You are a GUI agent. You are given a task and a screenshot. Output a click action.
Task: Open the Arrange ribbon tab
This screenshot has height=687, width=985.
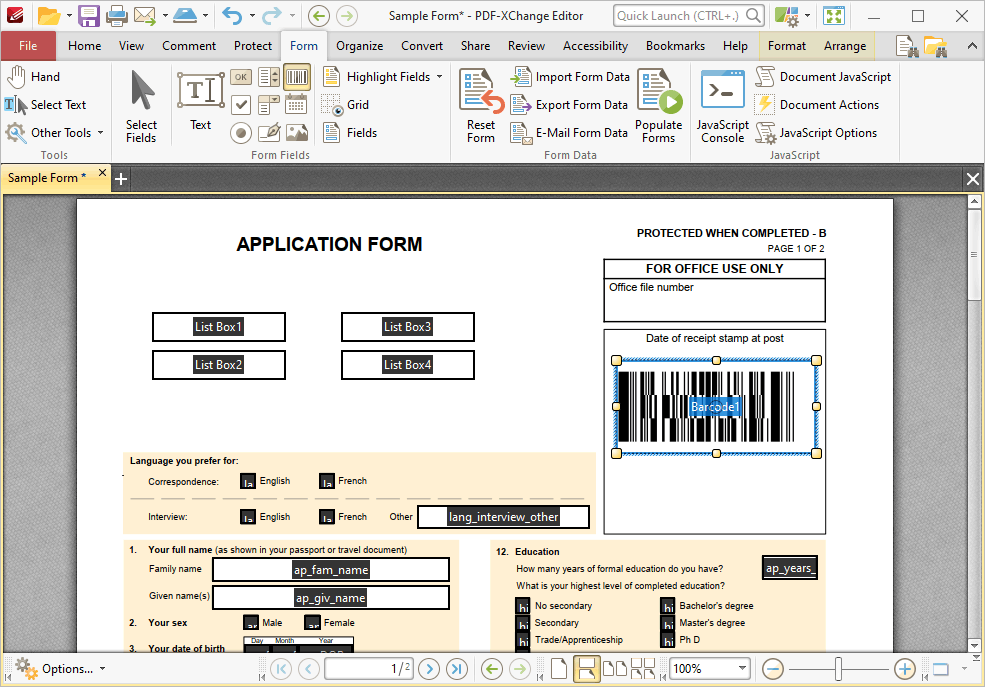coord(845,46)
